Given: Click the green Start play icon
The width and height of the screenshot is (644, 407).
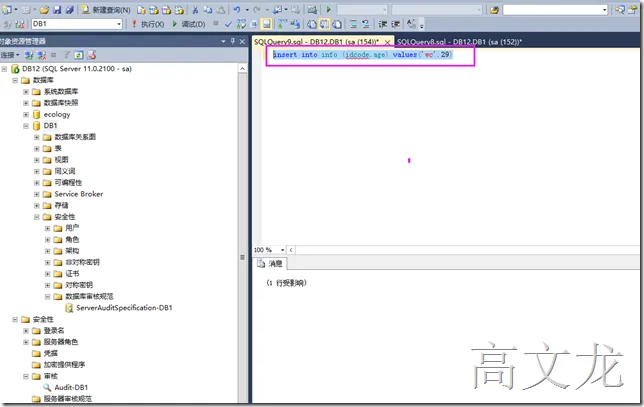Looking at the screenshot, I should coord(329,9).
